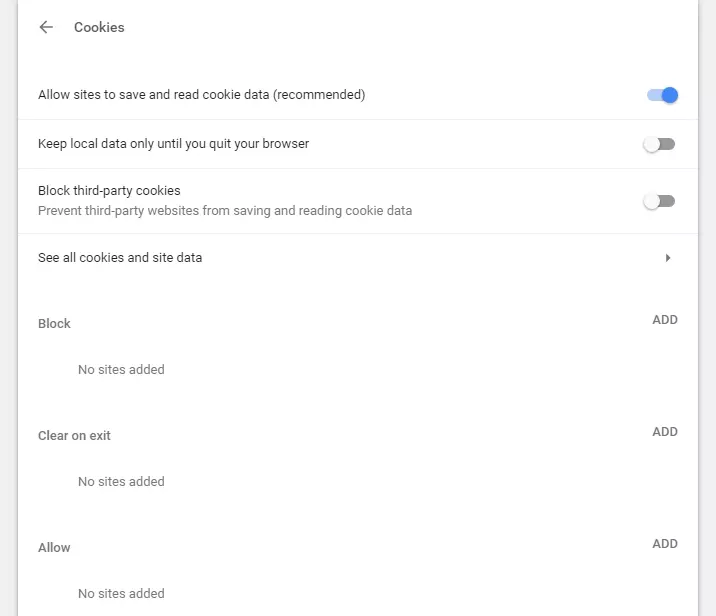Click 'No sites added' under Clear on exit
Viewport: 716px width, 616px height.
(121, 482)
